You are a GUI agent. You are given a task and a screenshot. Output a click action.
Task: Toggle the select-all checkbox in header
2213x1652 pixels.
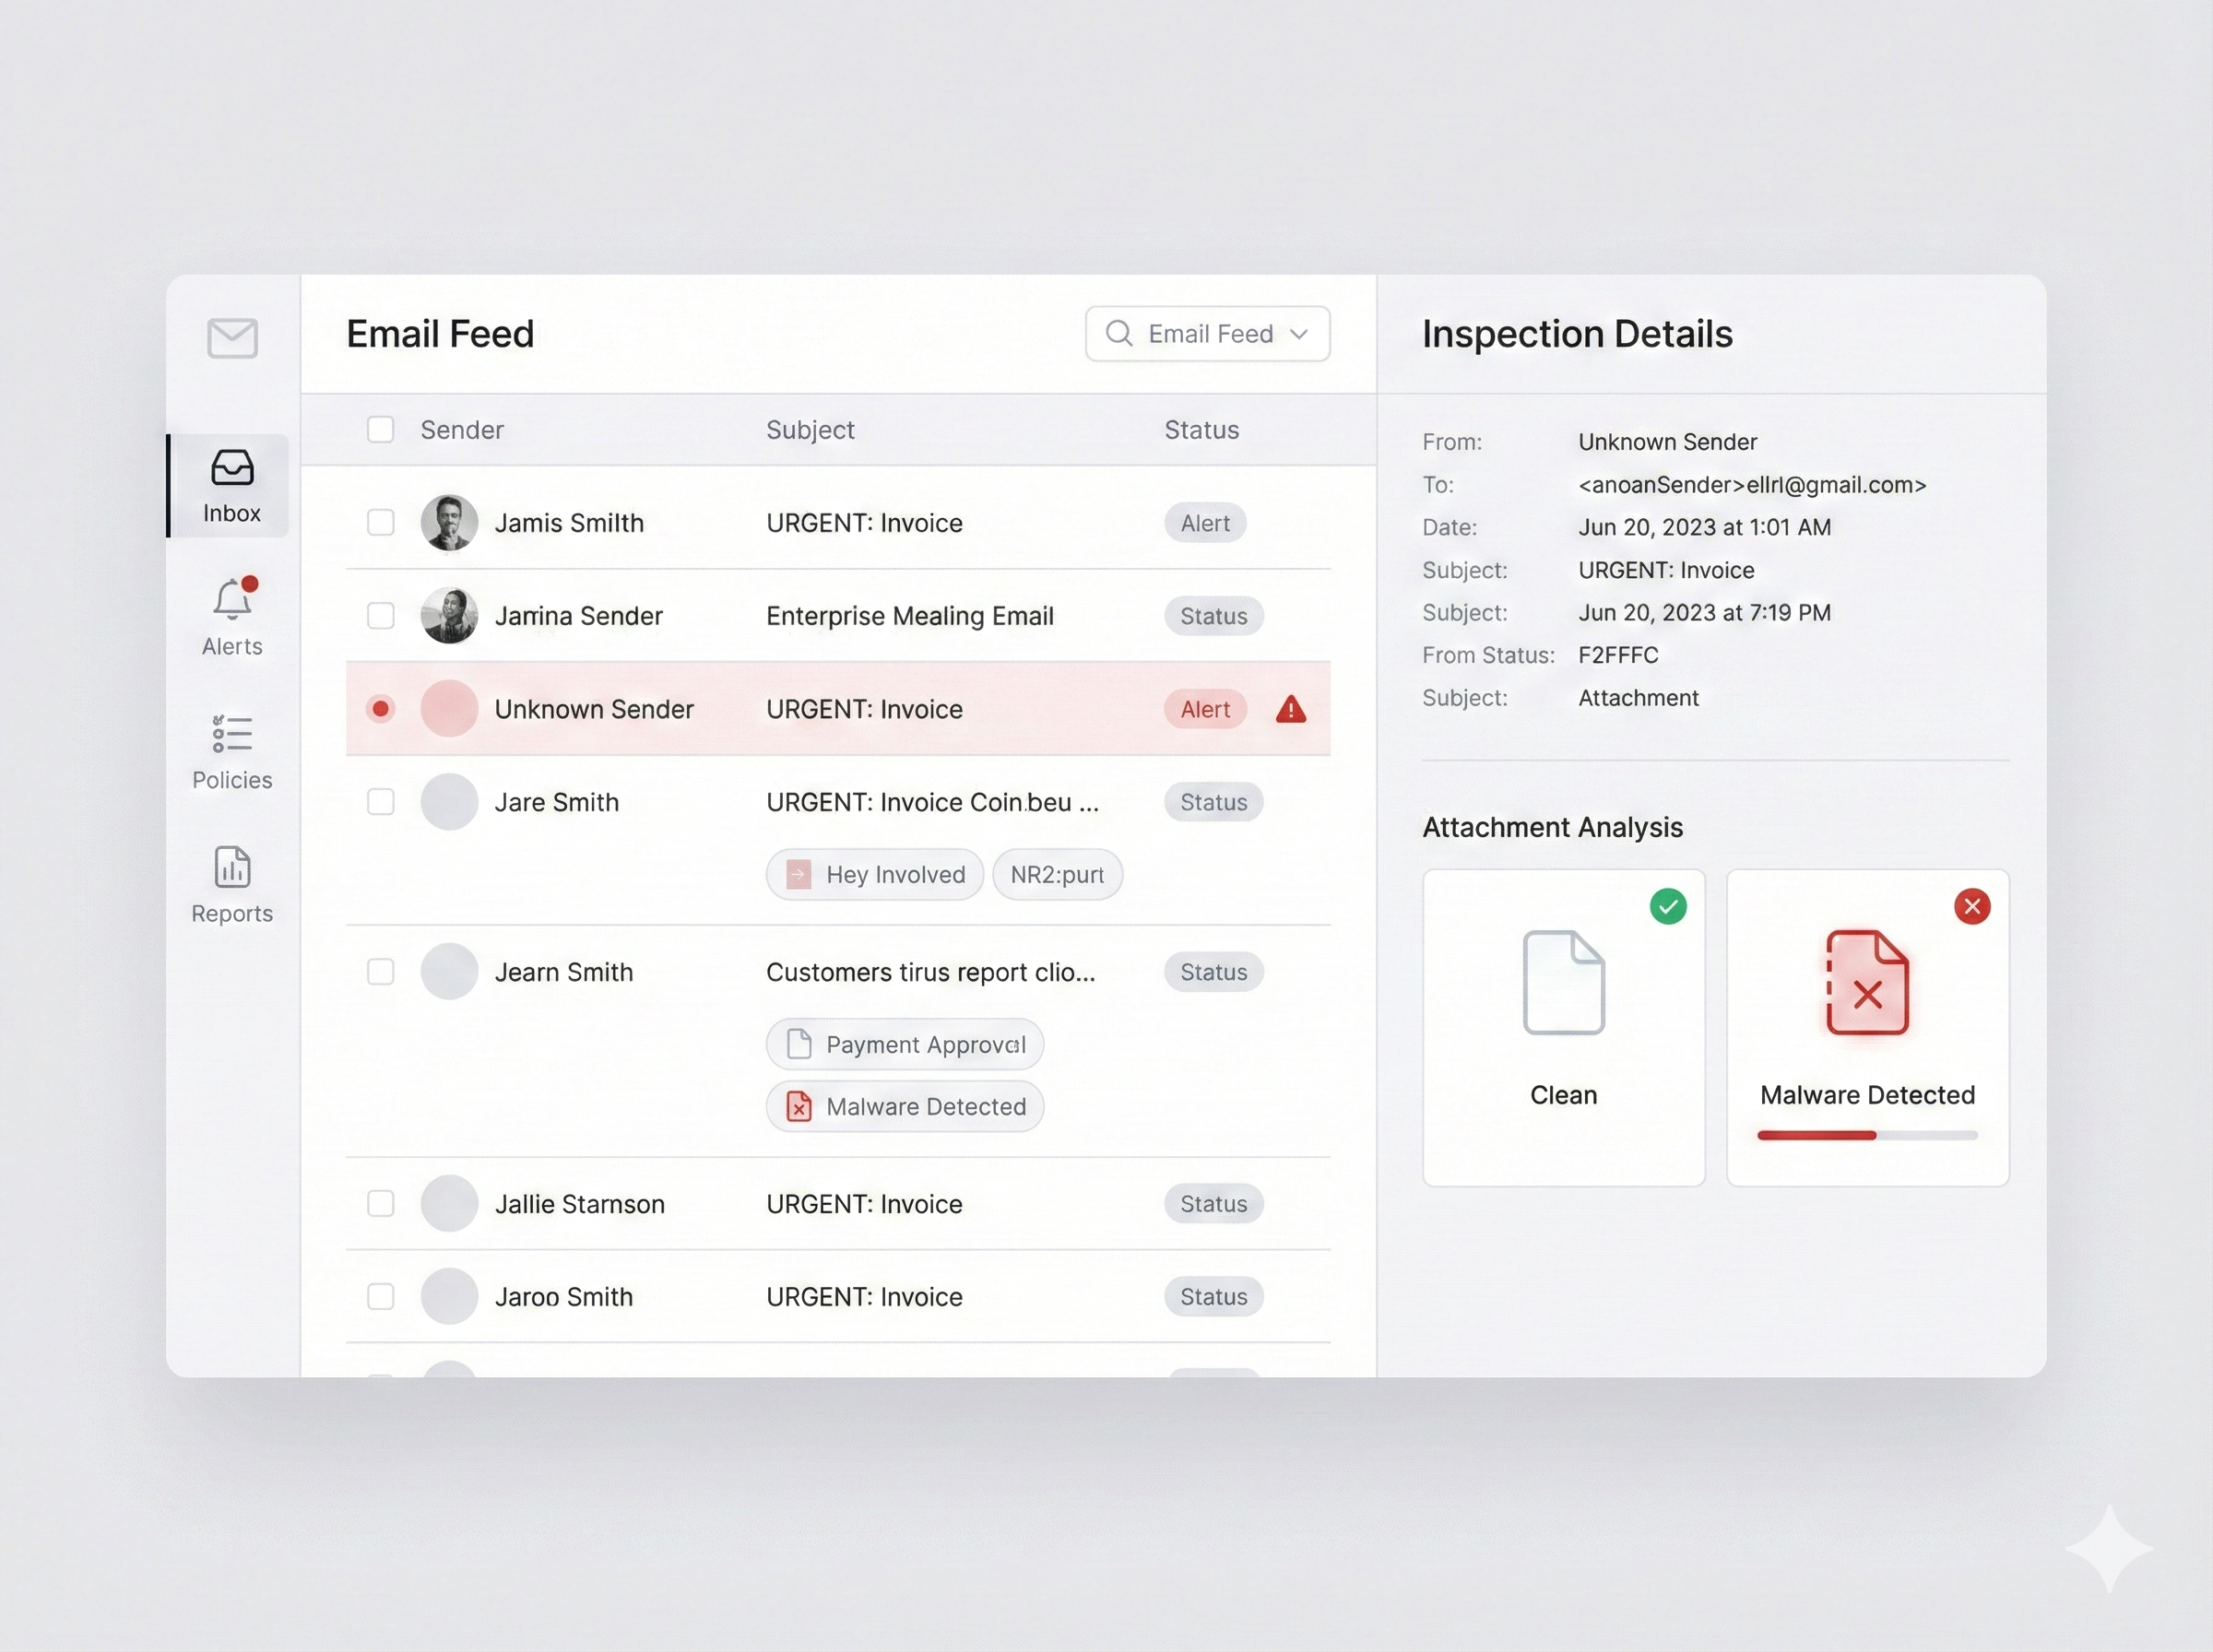point(380,430)
